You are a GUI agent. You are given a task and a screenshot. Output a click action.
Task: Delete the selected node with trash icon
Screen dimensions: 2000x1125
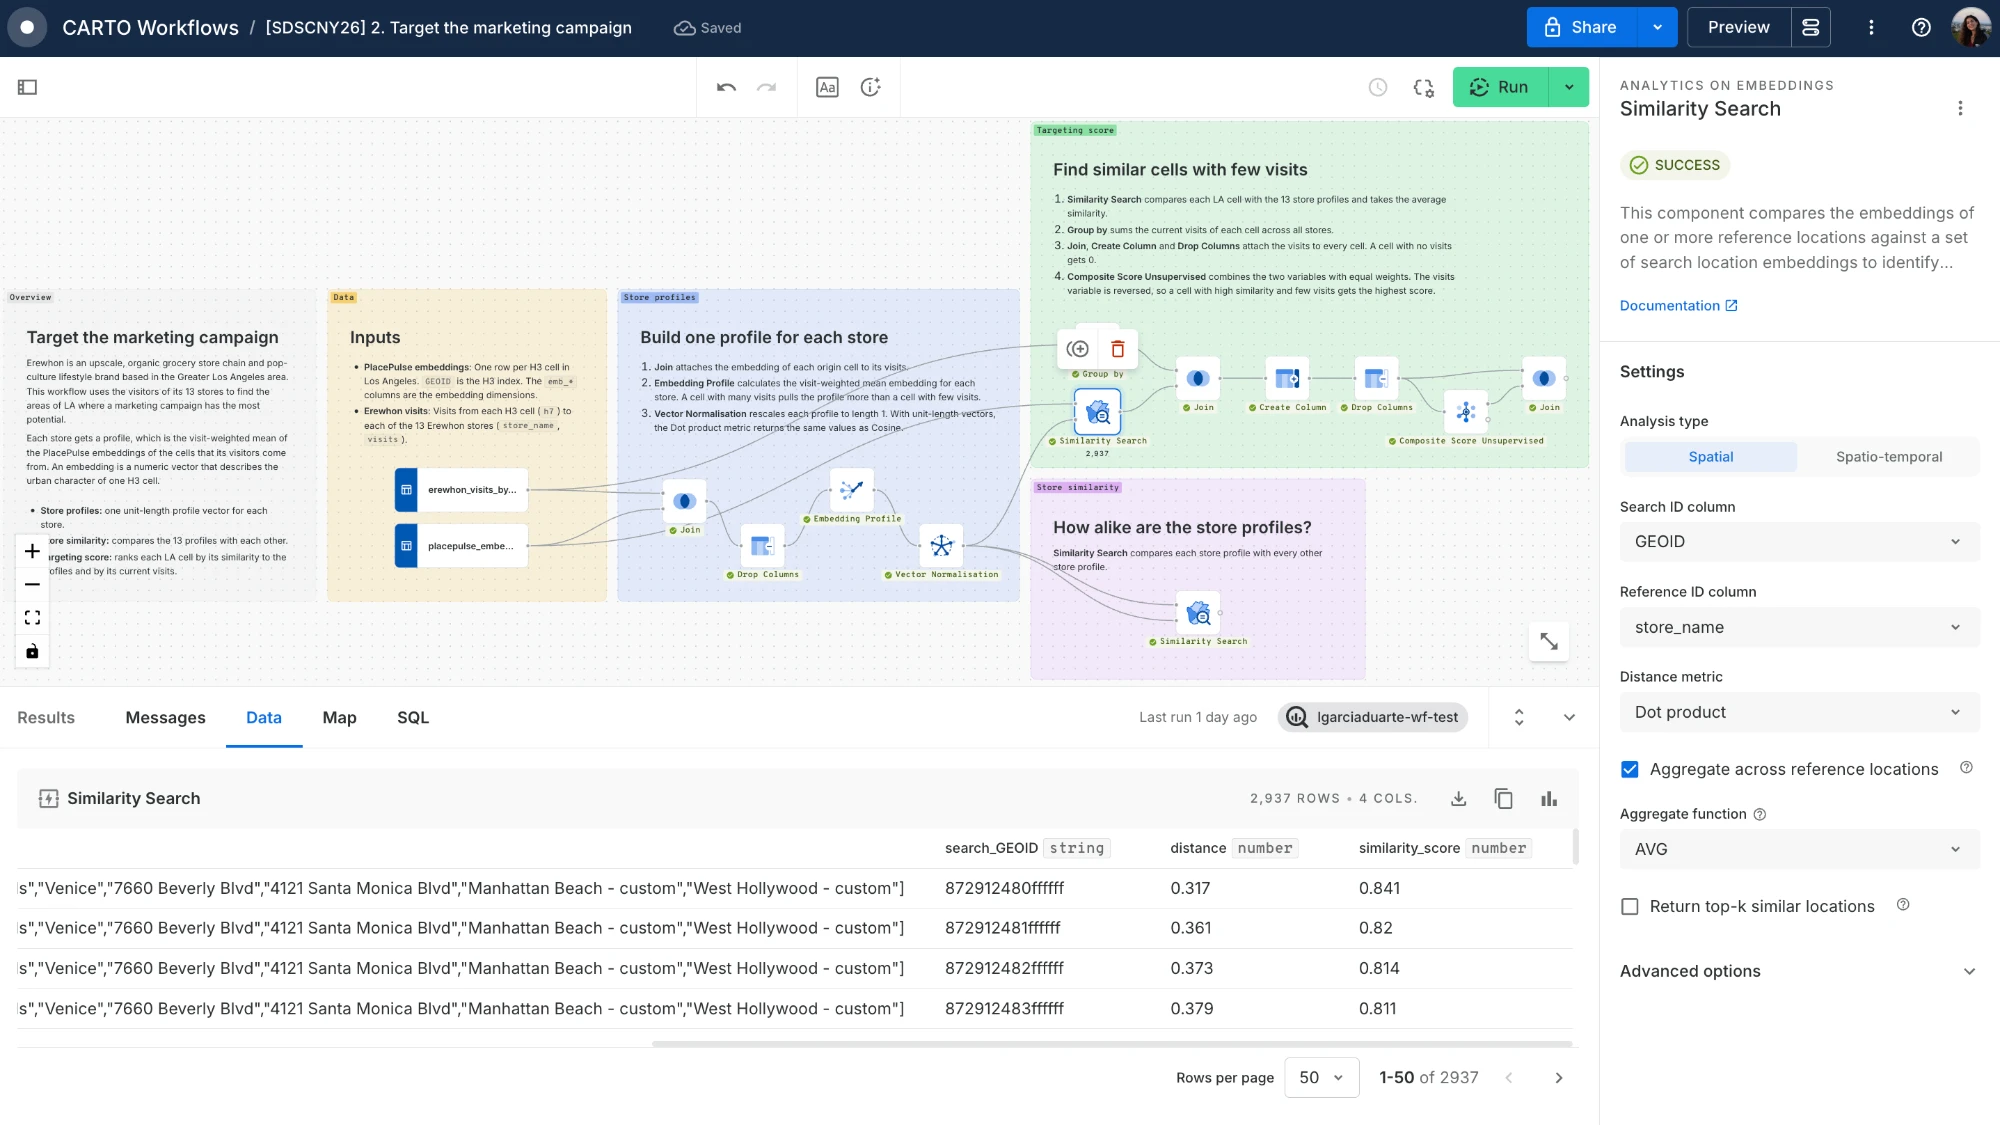tap(1118, 349)
